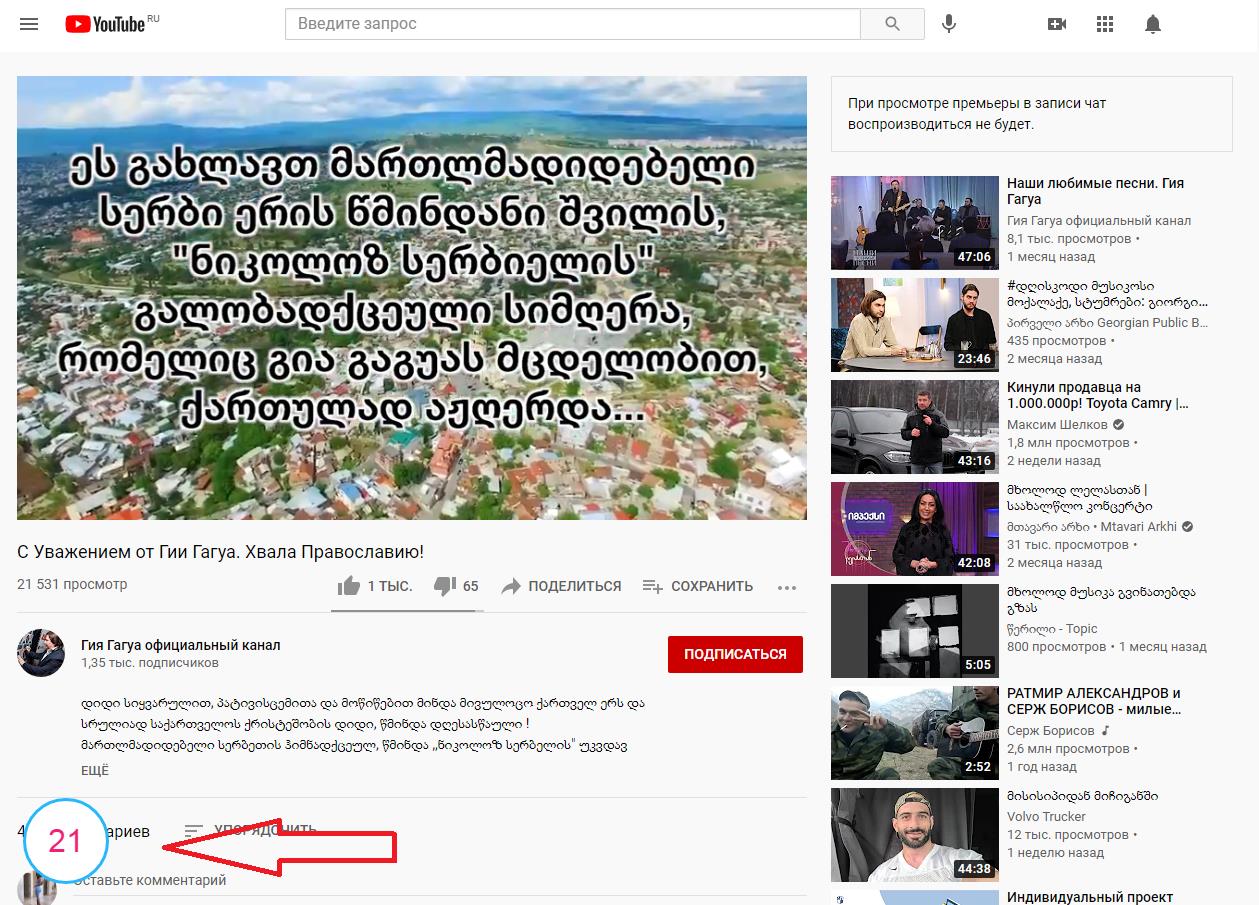Activate voice search microphone
The height and width of the screenshot is (905, 1259).
pos(949,24)
